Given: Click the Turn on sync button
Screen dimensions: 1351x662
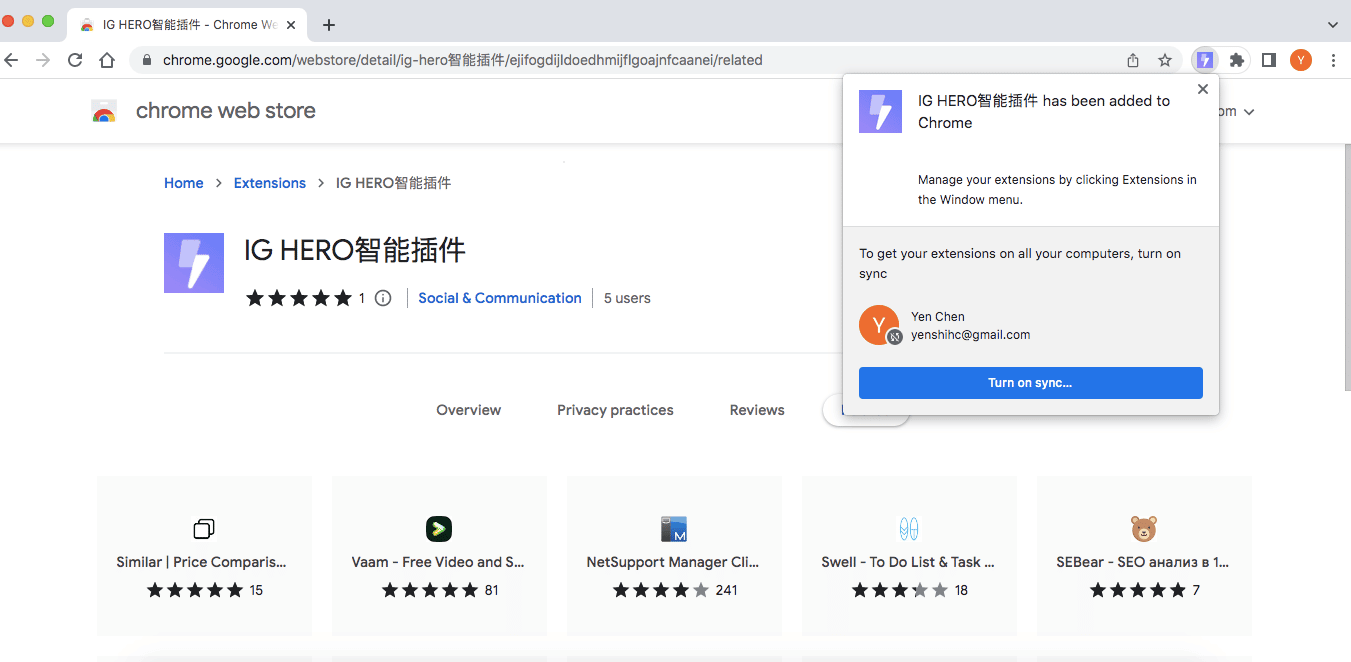Looking at the screenshot, I should (1030, 383).
